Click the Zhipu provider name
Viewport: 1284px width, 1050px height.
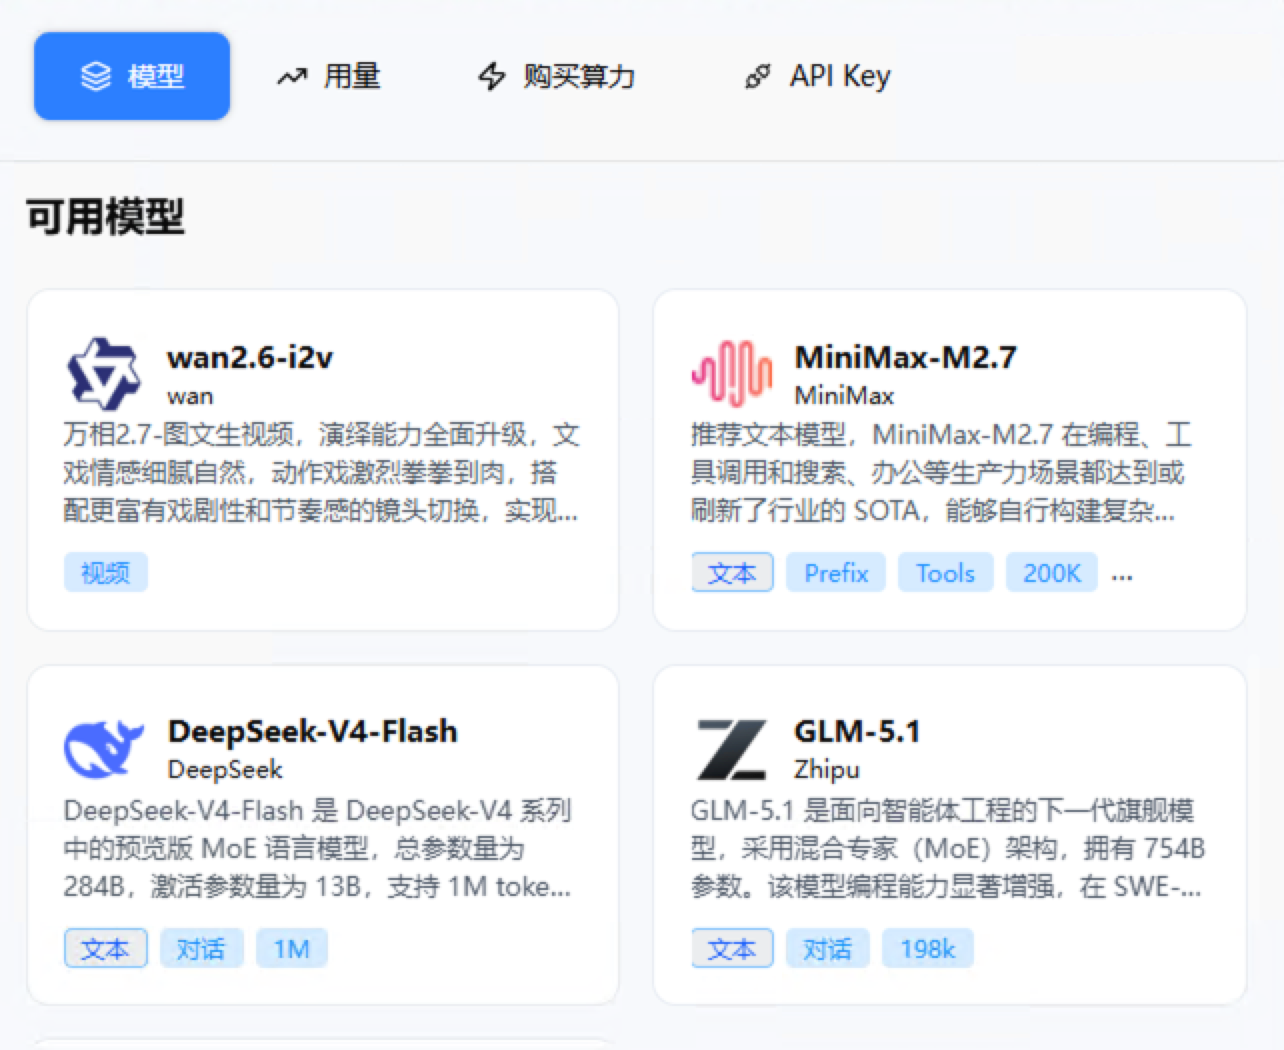pyautogui.click(x=827, y=770)
